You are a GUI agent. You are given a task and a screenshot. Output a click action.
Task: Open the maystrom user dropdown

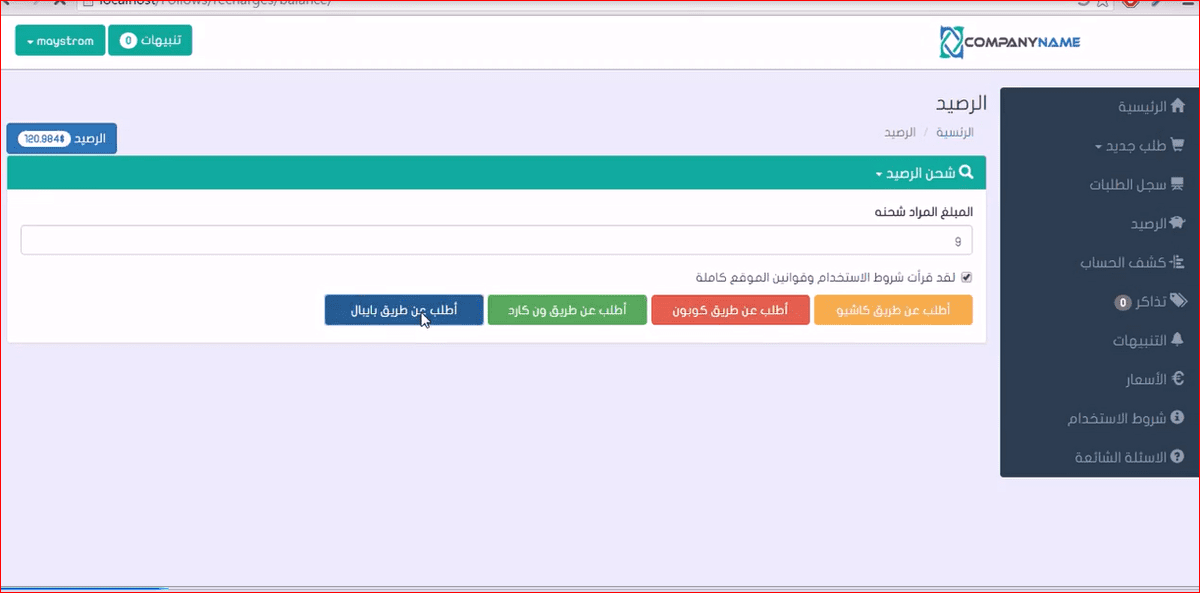click(60, 41)
